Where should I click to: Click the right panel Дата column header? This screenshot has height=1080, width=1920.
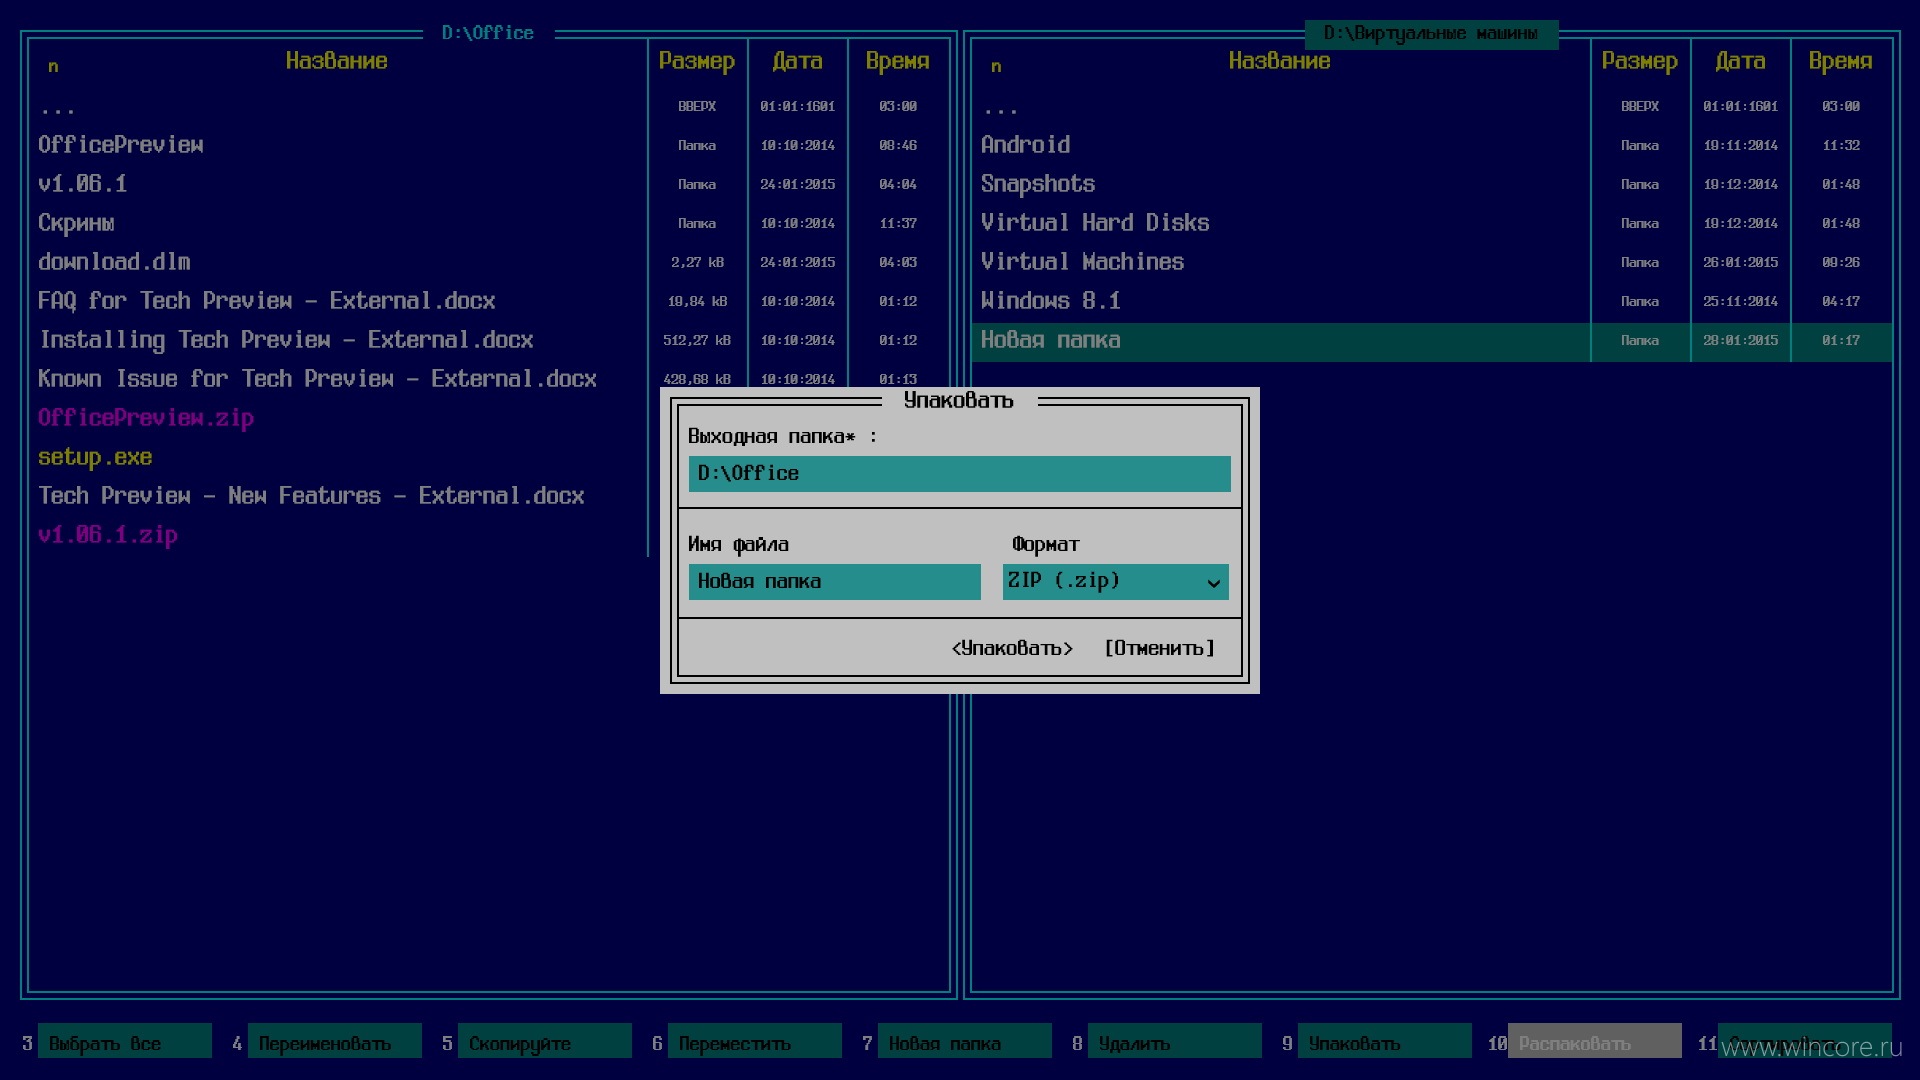[1740, 61]
